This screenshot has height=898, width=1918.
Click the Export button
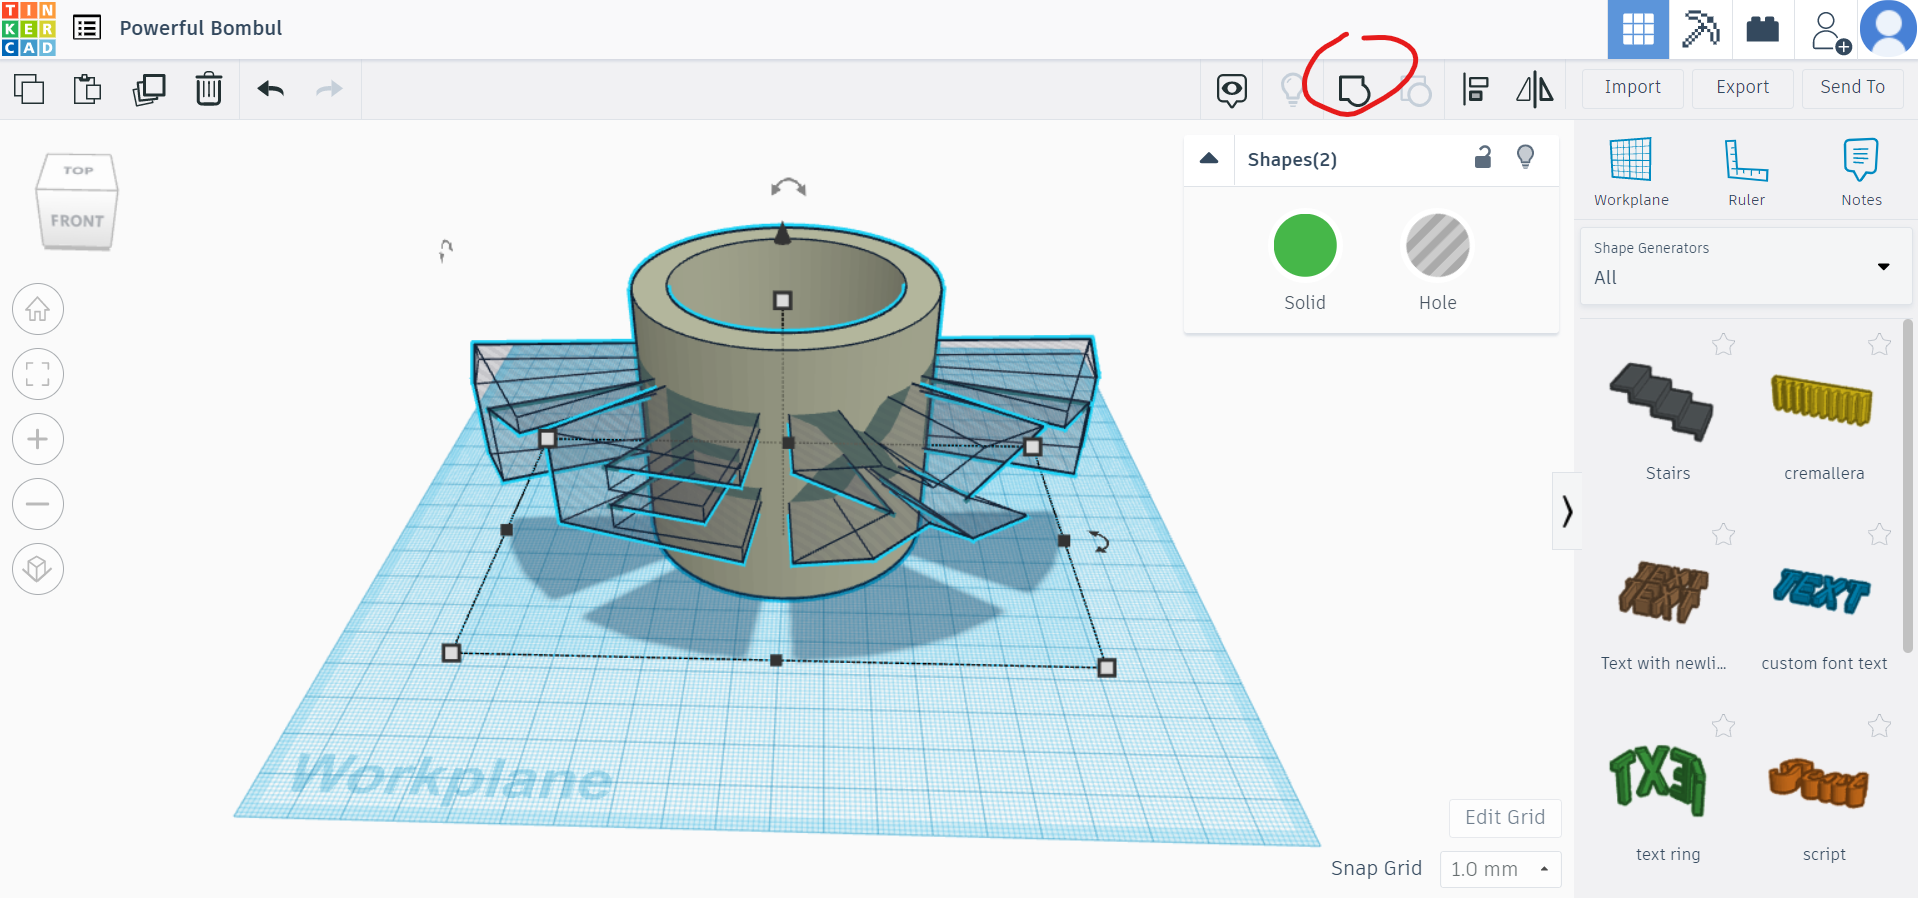click(x=1742, y=88)
